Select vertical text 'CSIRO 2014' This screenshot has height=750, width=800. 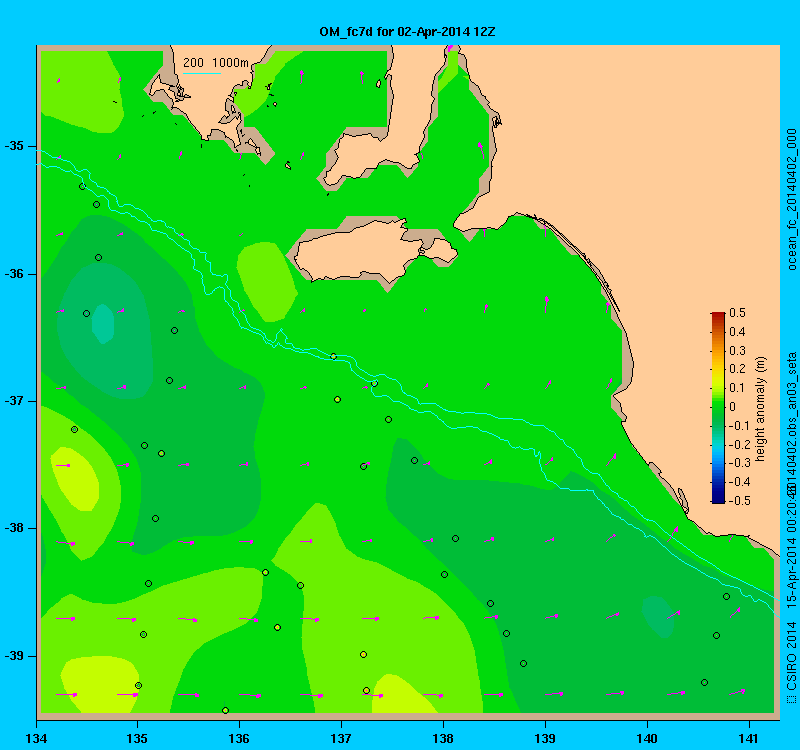coord(791,656)
